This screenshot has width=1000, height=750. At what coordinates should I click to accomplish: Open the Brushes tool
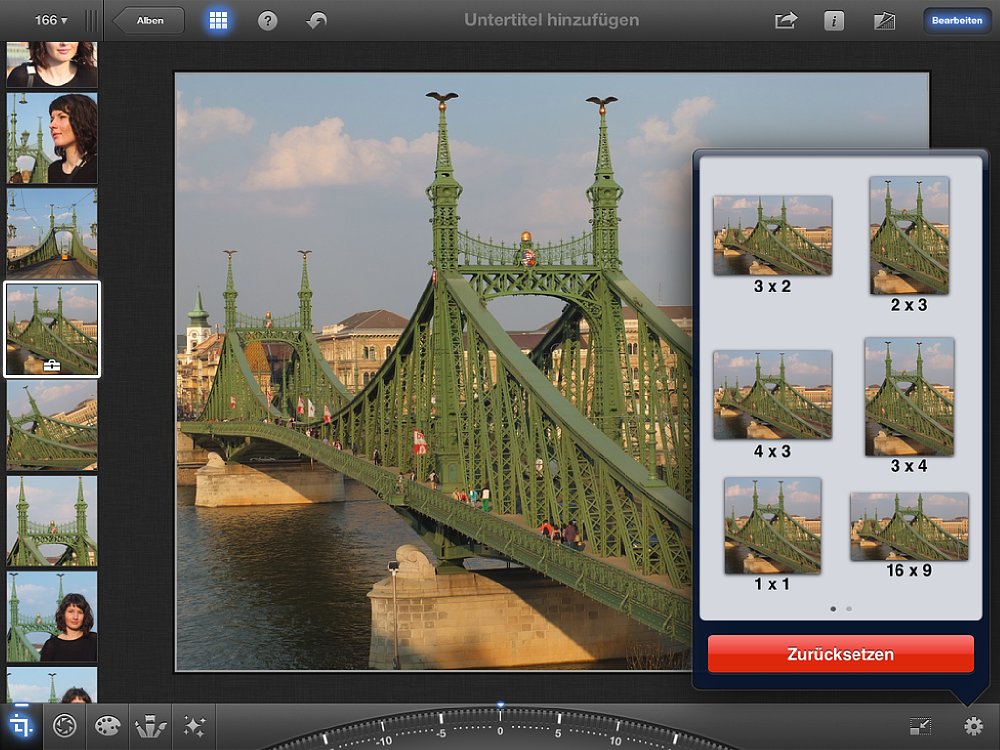151,726
